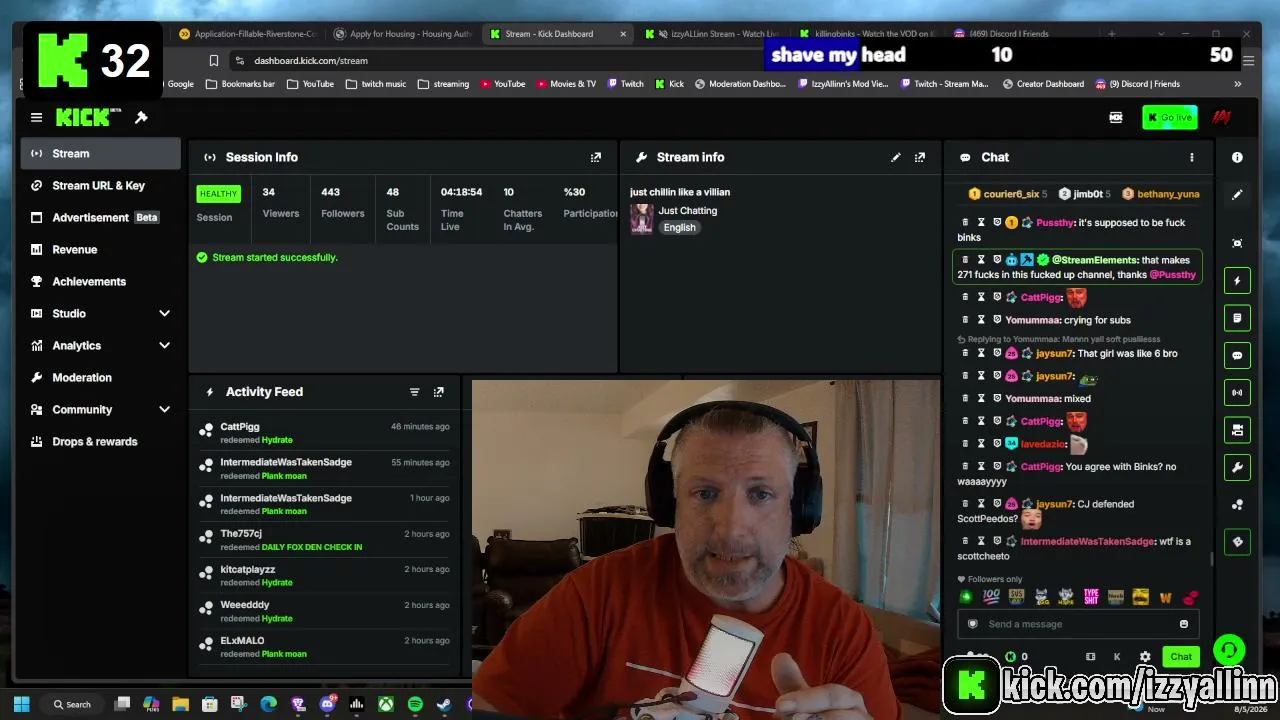This screenshot has width=1280, height=720.
Task: Open Steam from the taskbar
Action: (444, 704)
